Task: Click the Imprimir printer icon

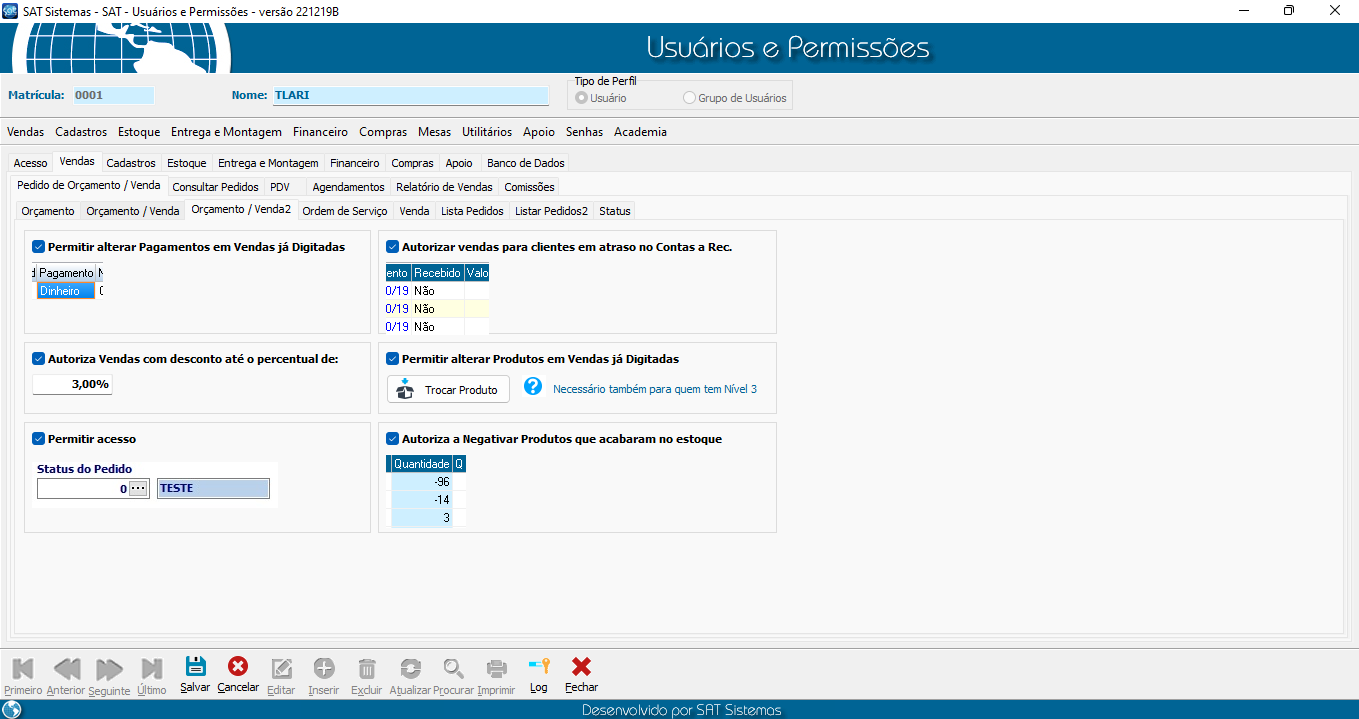Action: pos(496,668)
